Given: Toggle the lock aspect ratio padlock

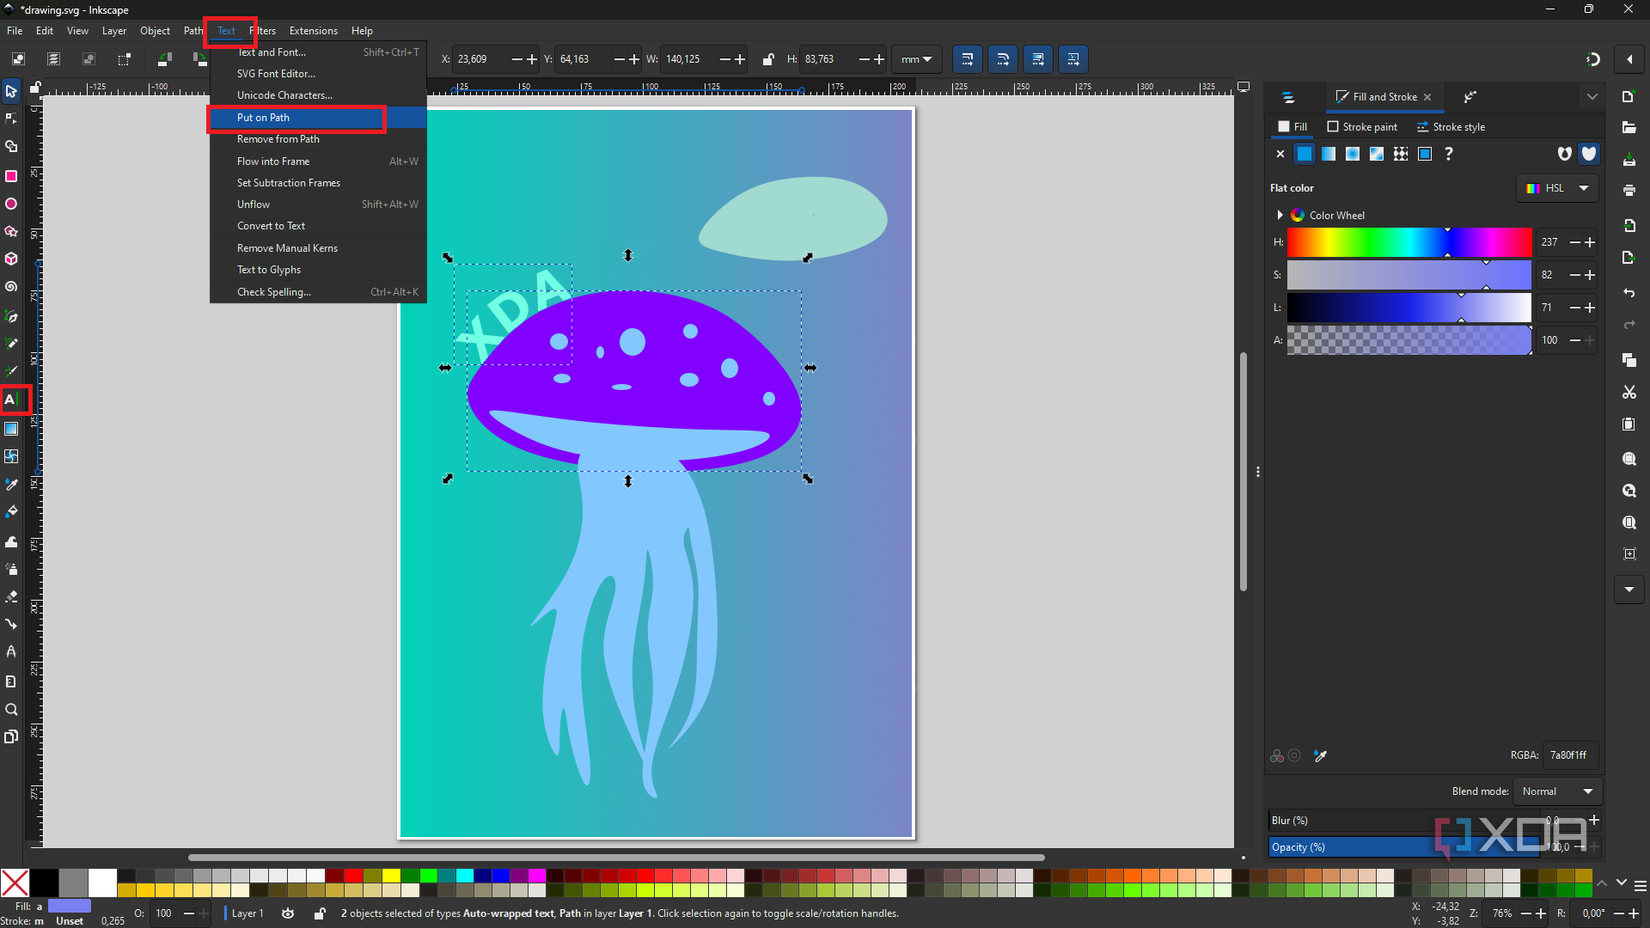Looking at the screenshot, I should click(767, 59).
